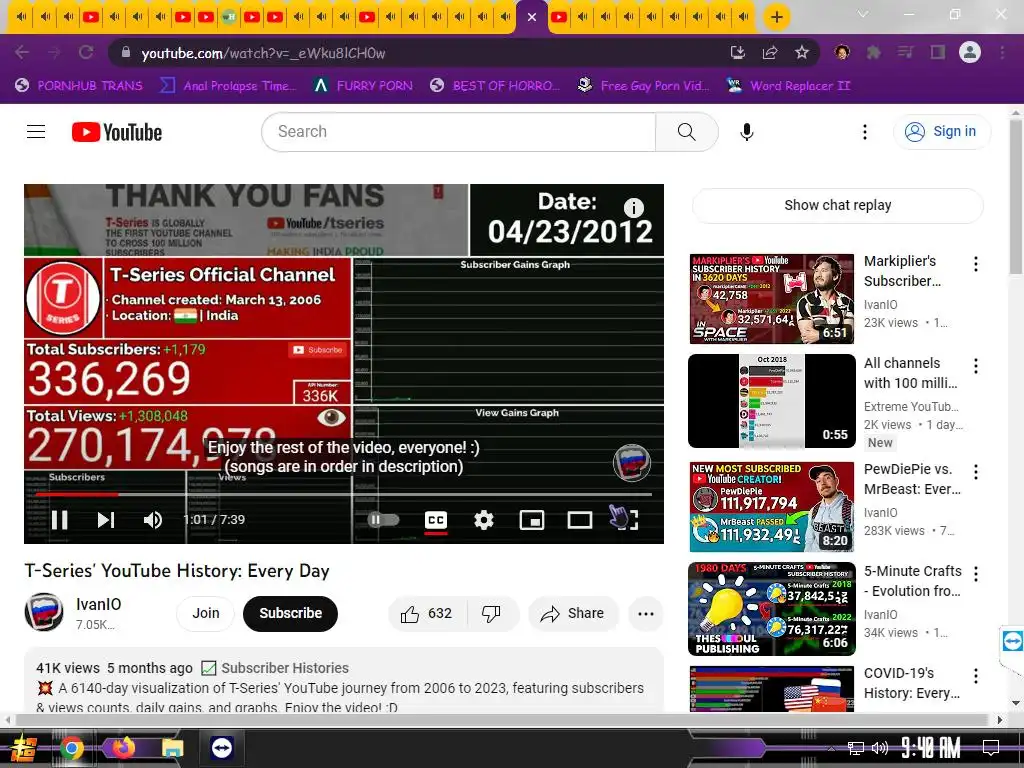Open the Word Replacer II bookmark

pos(789,86)
